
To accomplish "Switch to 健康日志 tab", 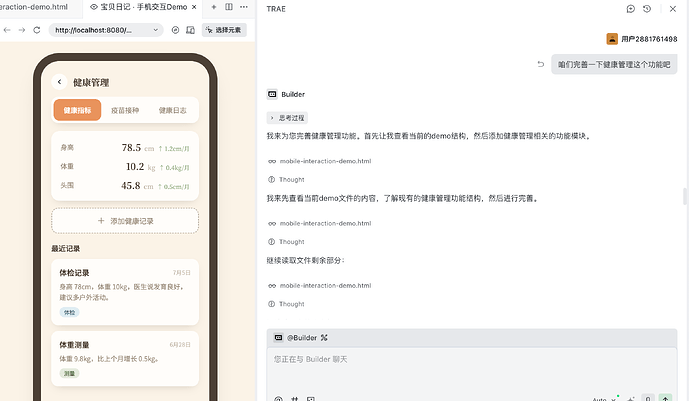I will point(172,110).
